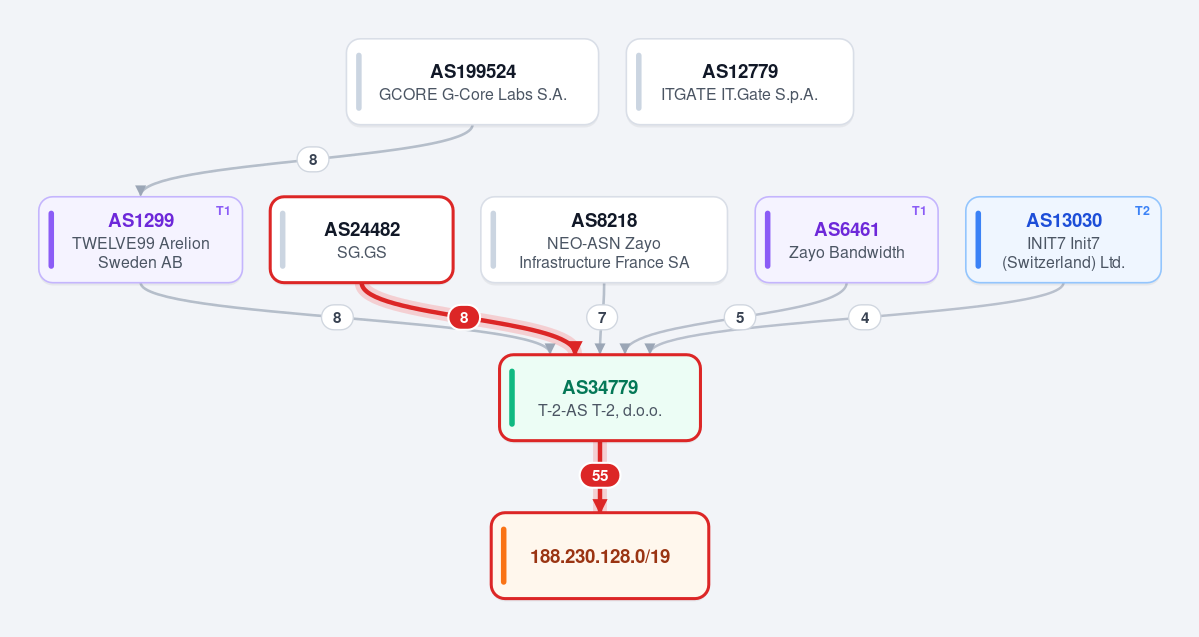Click the 8 badge below AS199524
Viewport: 1199px width, 637px height.
[x=313, y=160]
